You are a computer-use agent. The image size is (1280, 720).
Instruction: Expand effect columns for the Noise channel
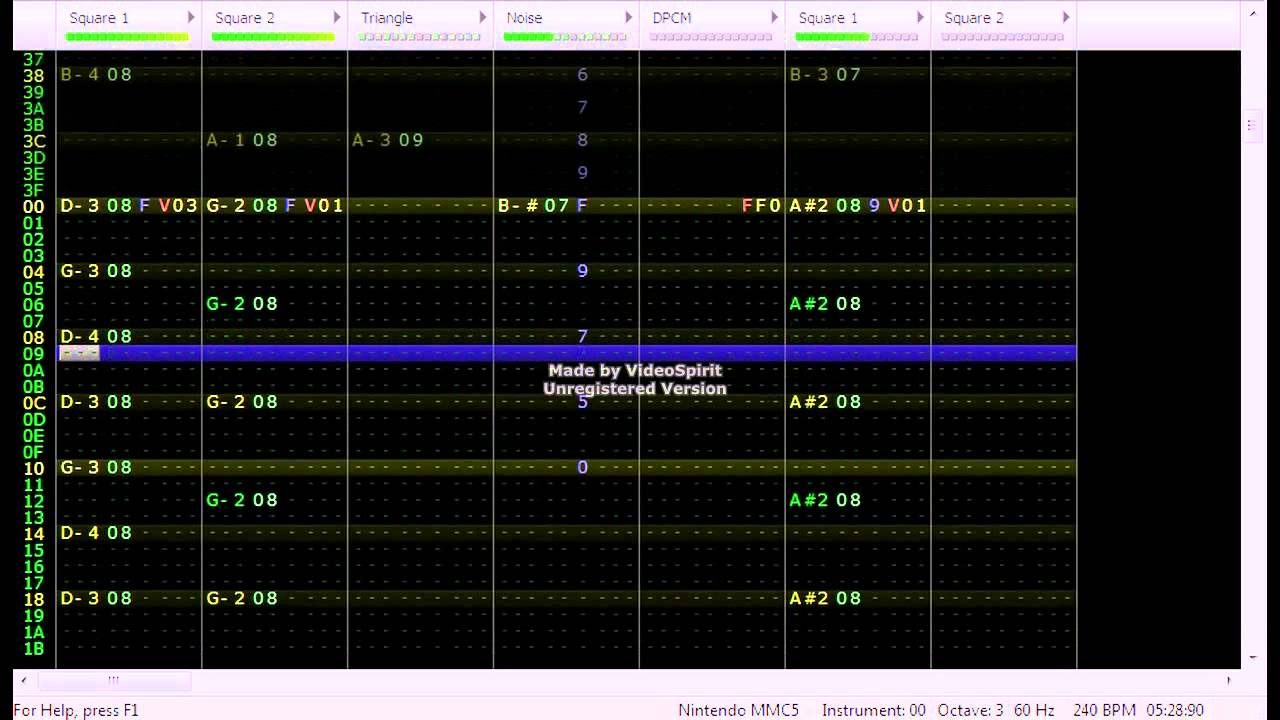coord(629,18)
